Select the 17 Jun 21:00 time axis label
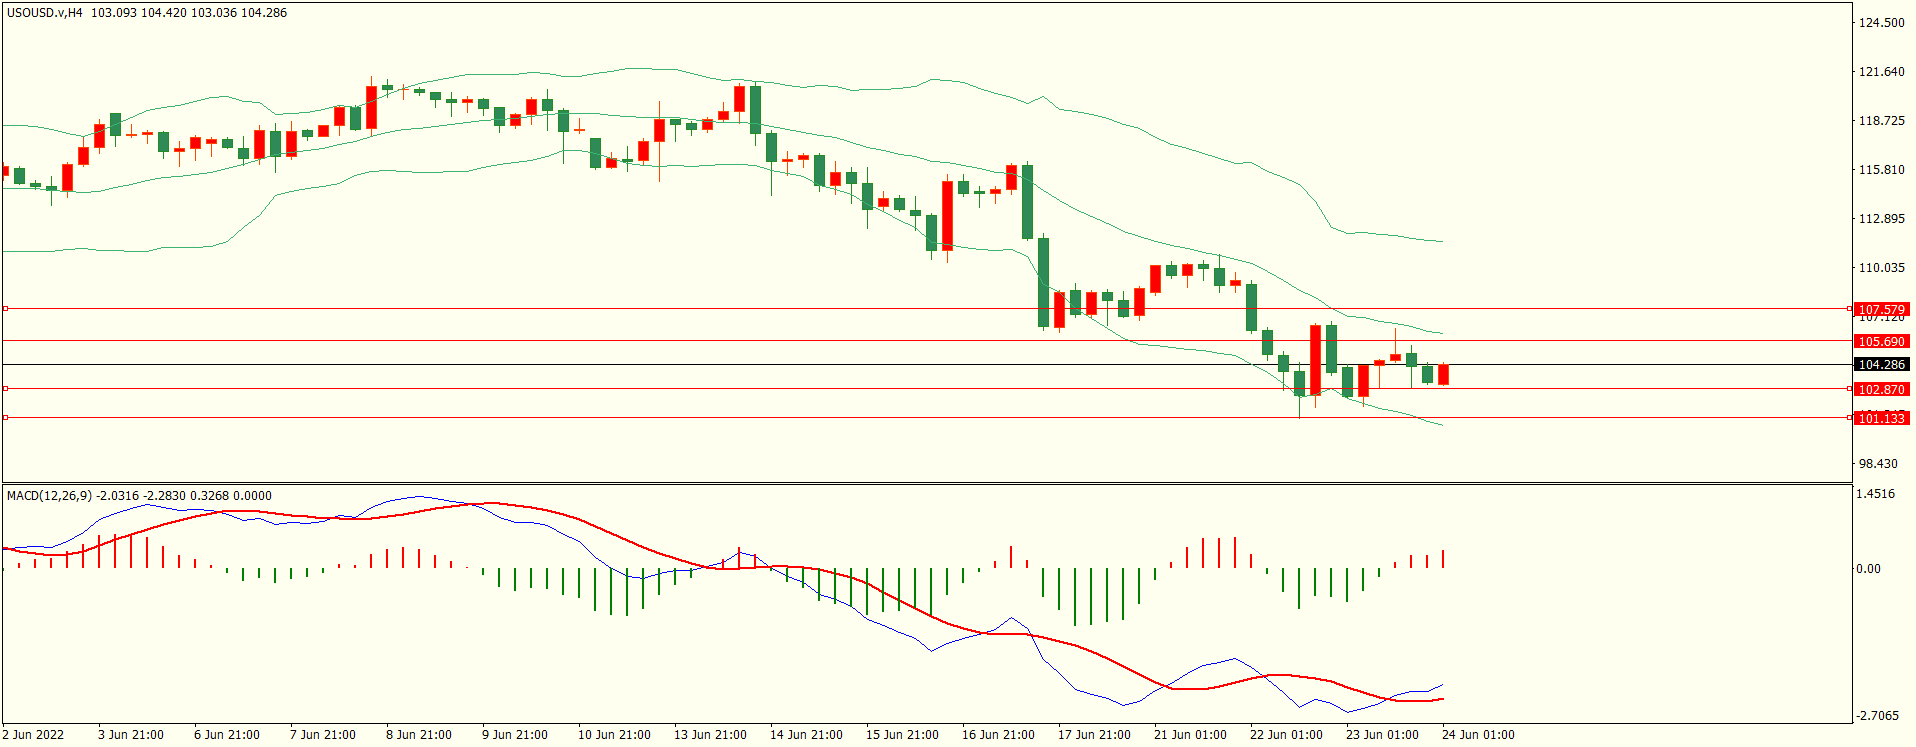Viewport: 1916px width, 747px height. coord(1094,735)
